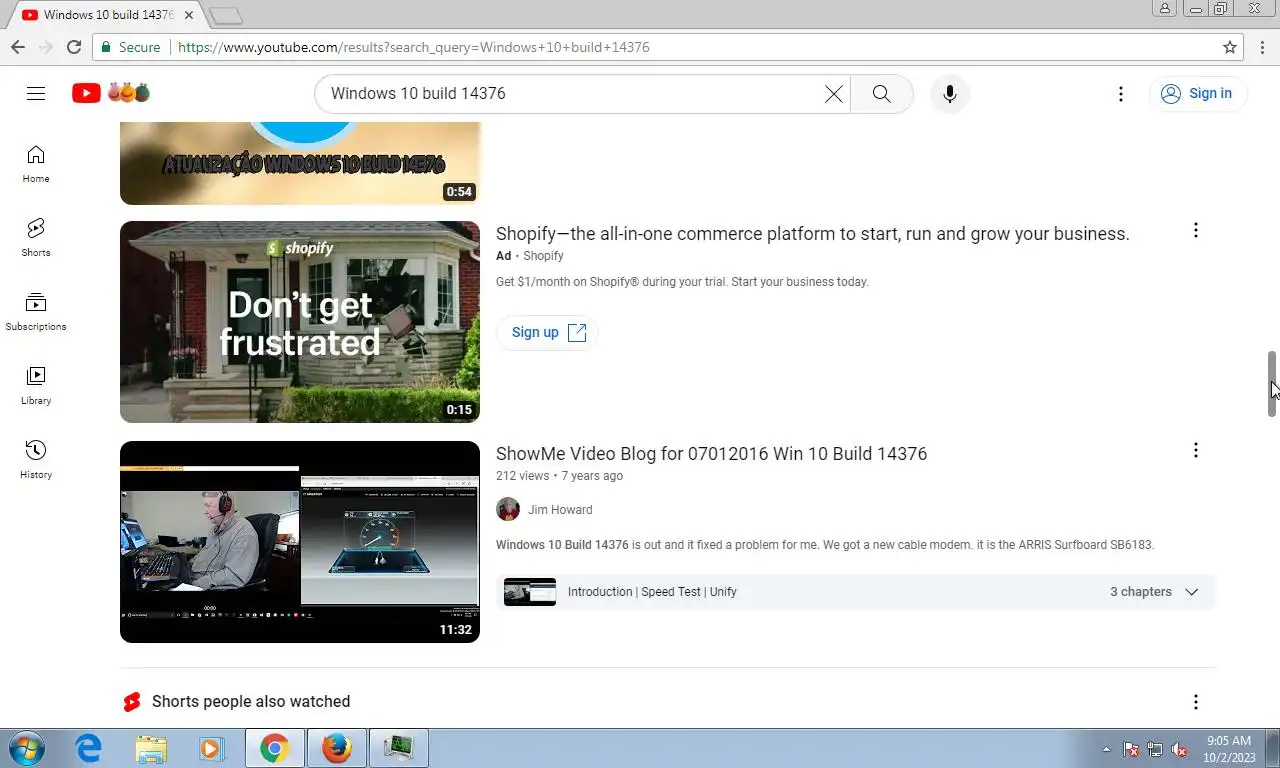View site info via Secure padlock
The height and width of the screenshot is (768, 1280).
pos(131,47)
